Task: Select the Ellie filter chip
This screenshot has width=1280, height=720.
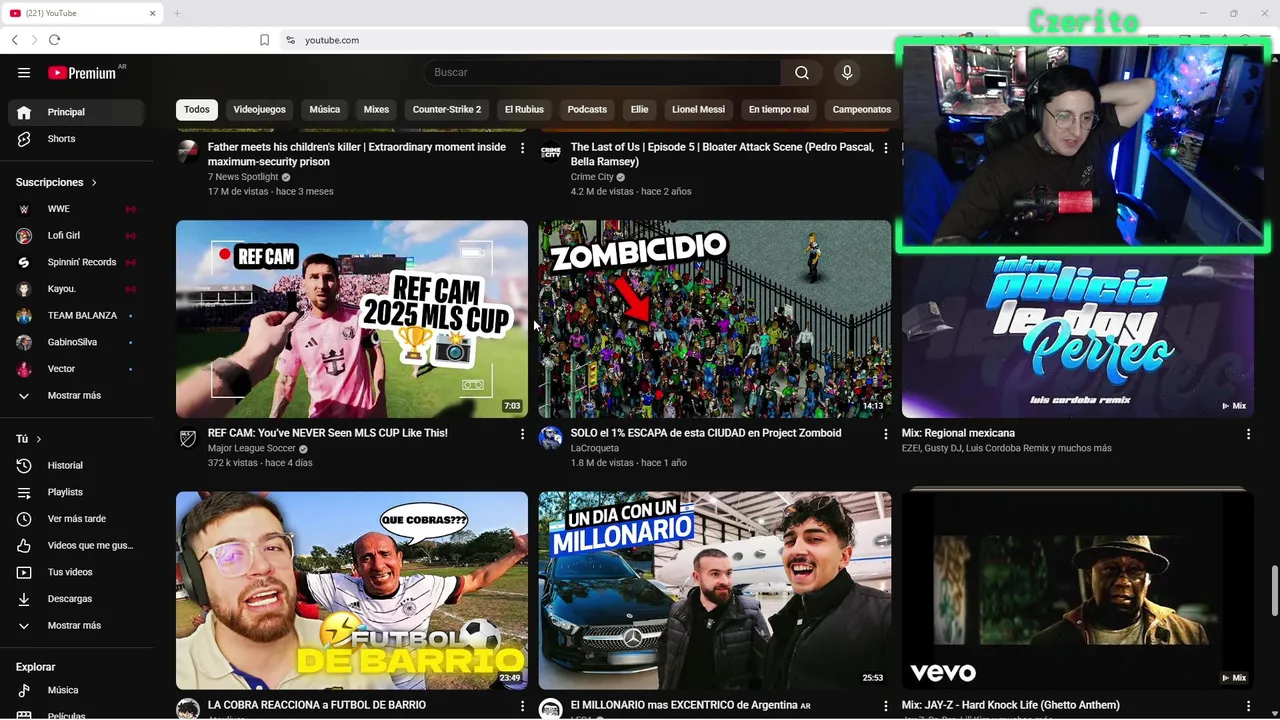Action: [x=640, y=110]
